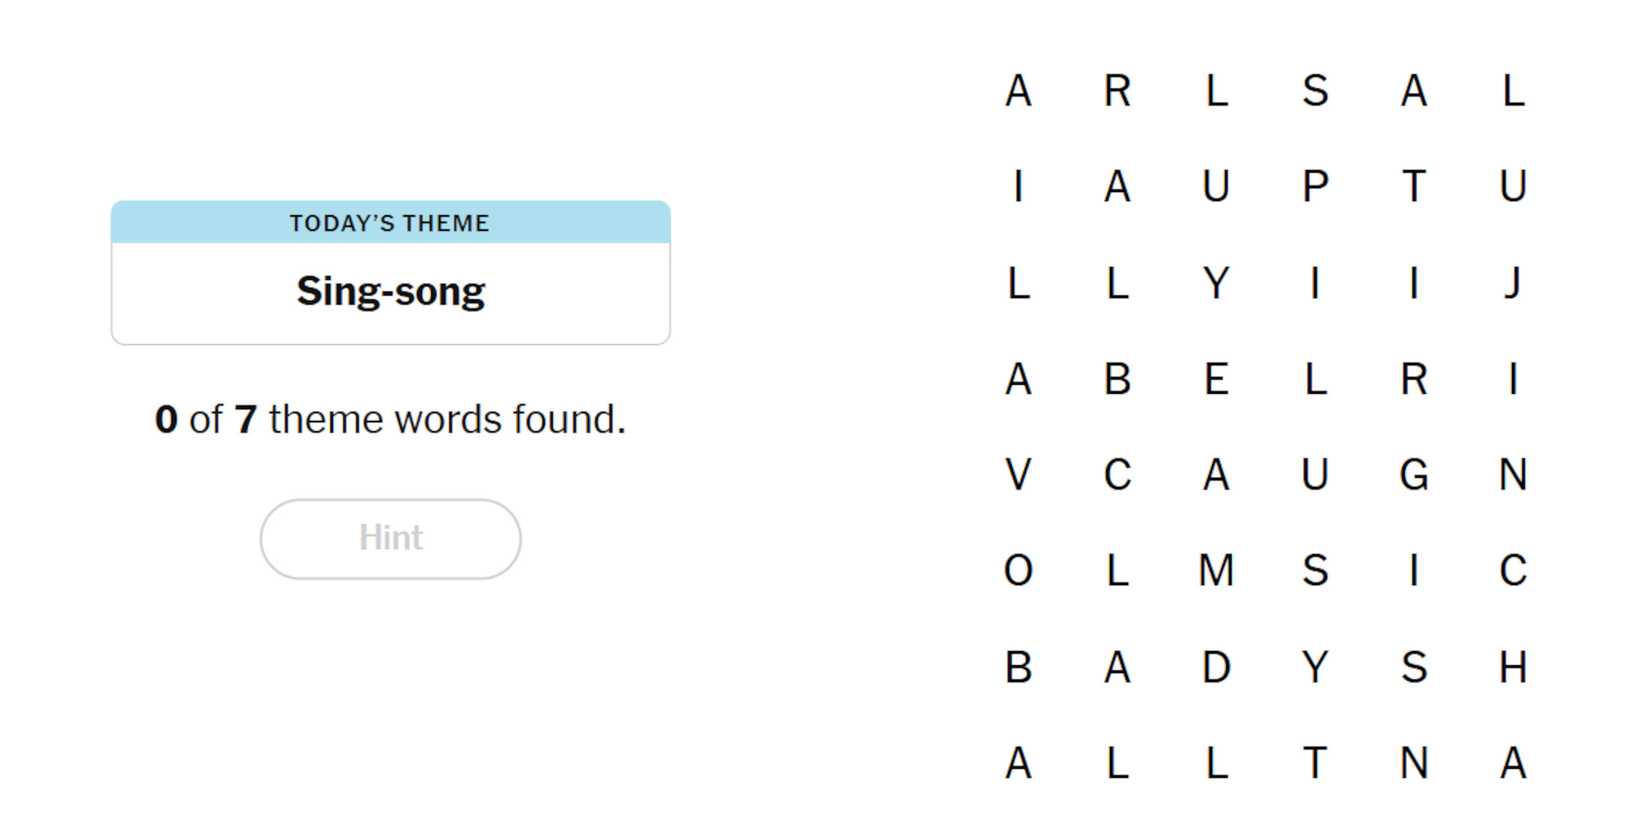Viewport: 1650px width, 825px height.
Task: Select the letter P in the grid
Action: (x=1315, y=187)
